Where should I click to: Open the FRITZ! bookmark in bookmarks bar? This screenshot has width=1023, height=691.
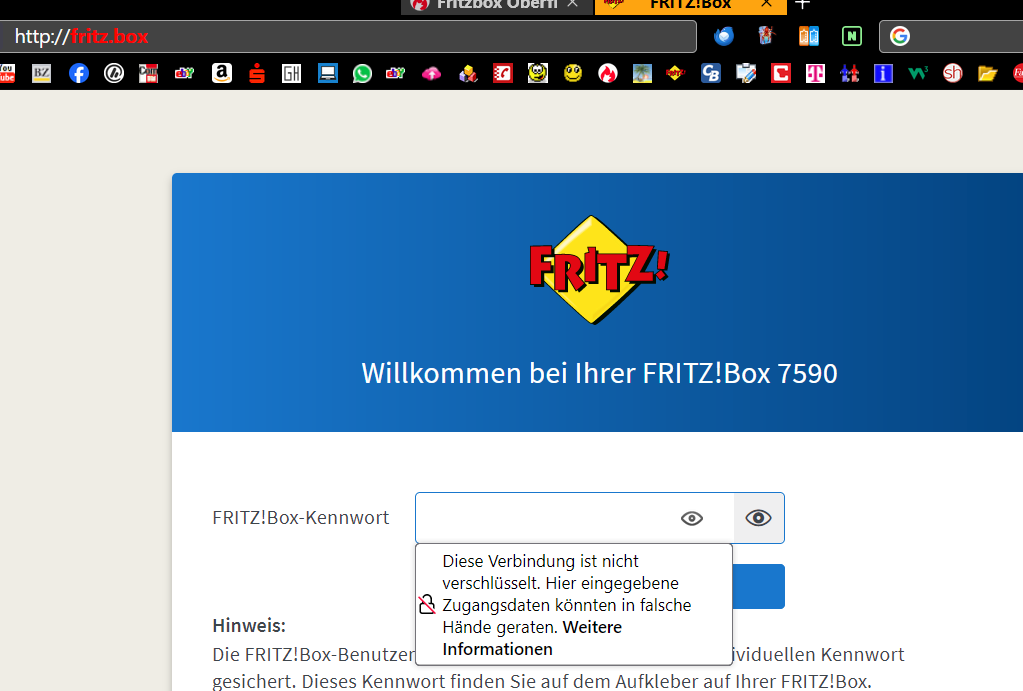click(675, 73)
